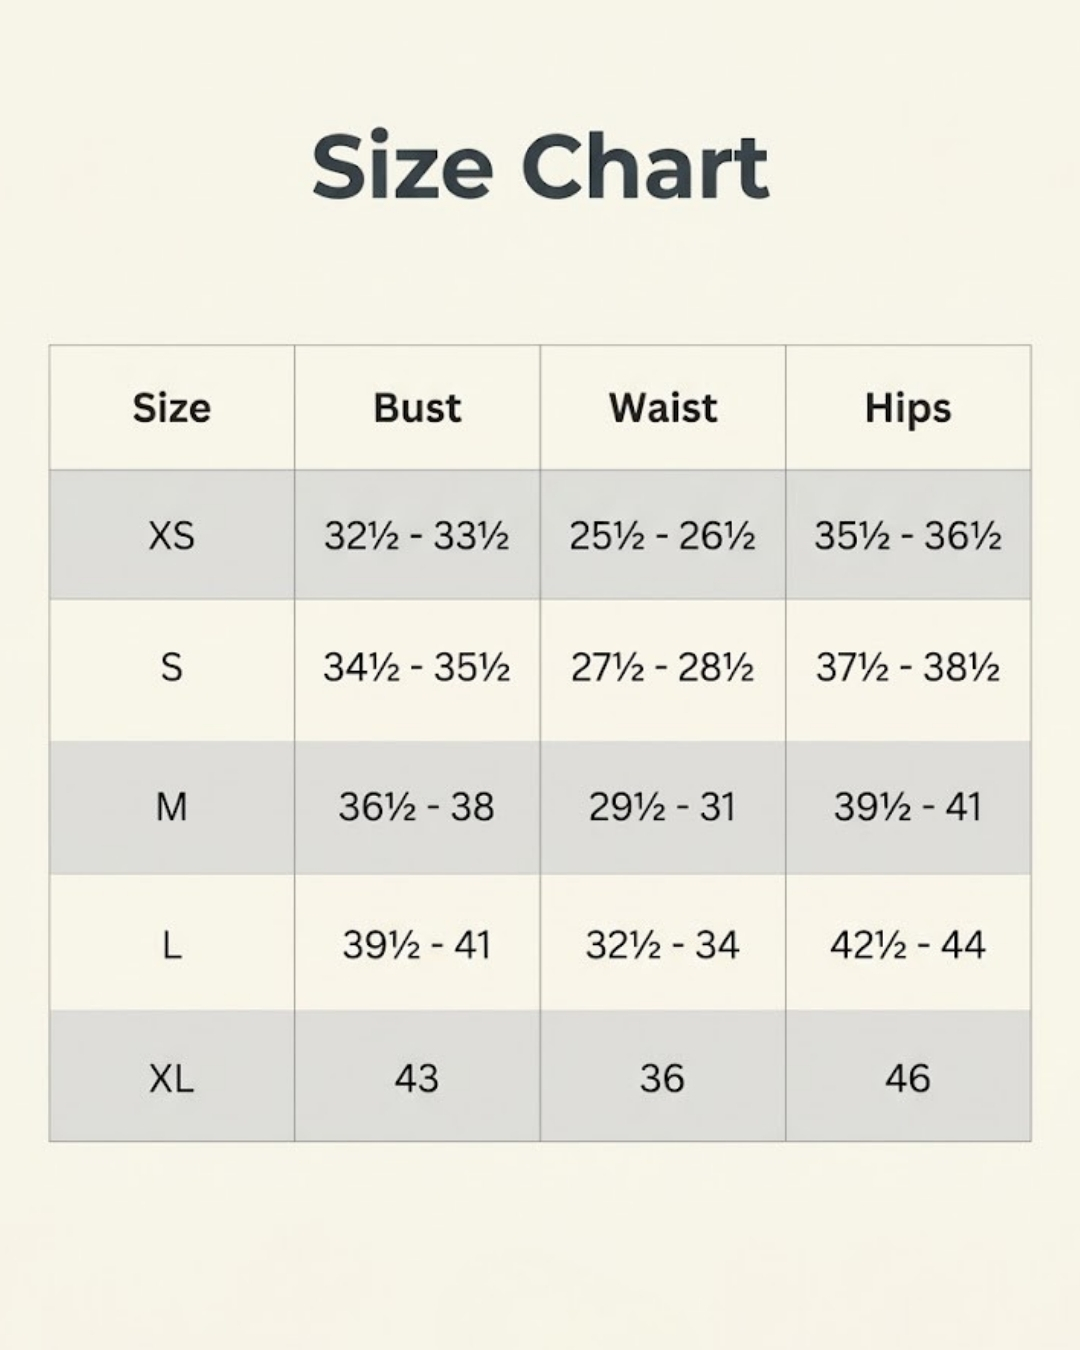Click the XL waist value 36
This screenshot has width=1080, height=1350.
click(x=663, y=1079)
